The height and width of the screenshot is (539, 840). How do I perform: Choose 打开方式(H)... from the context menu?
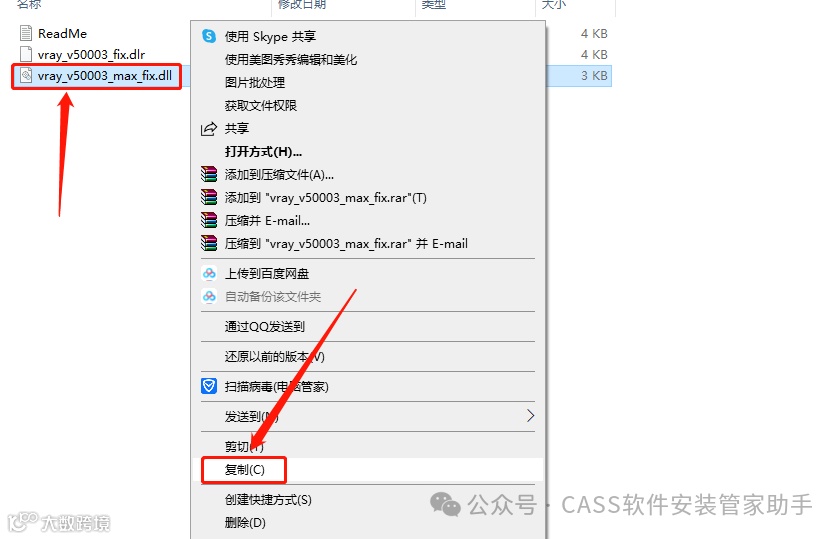[x=263, y=152]
